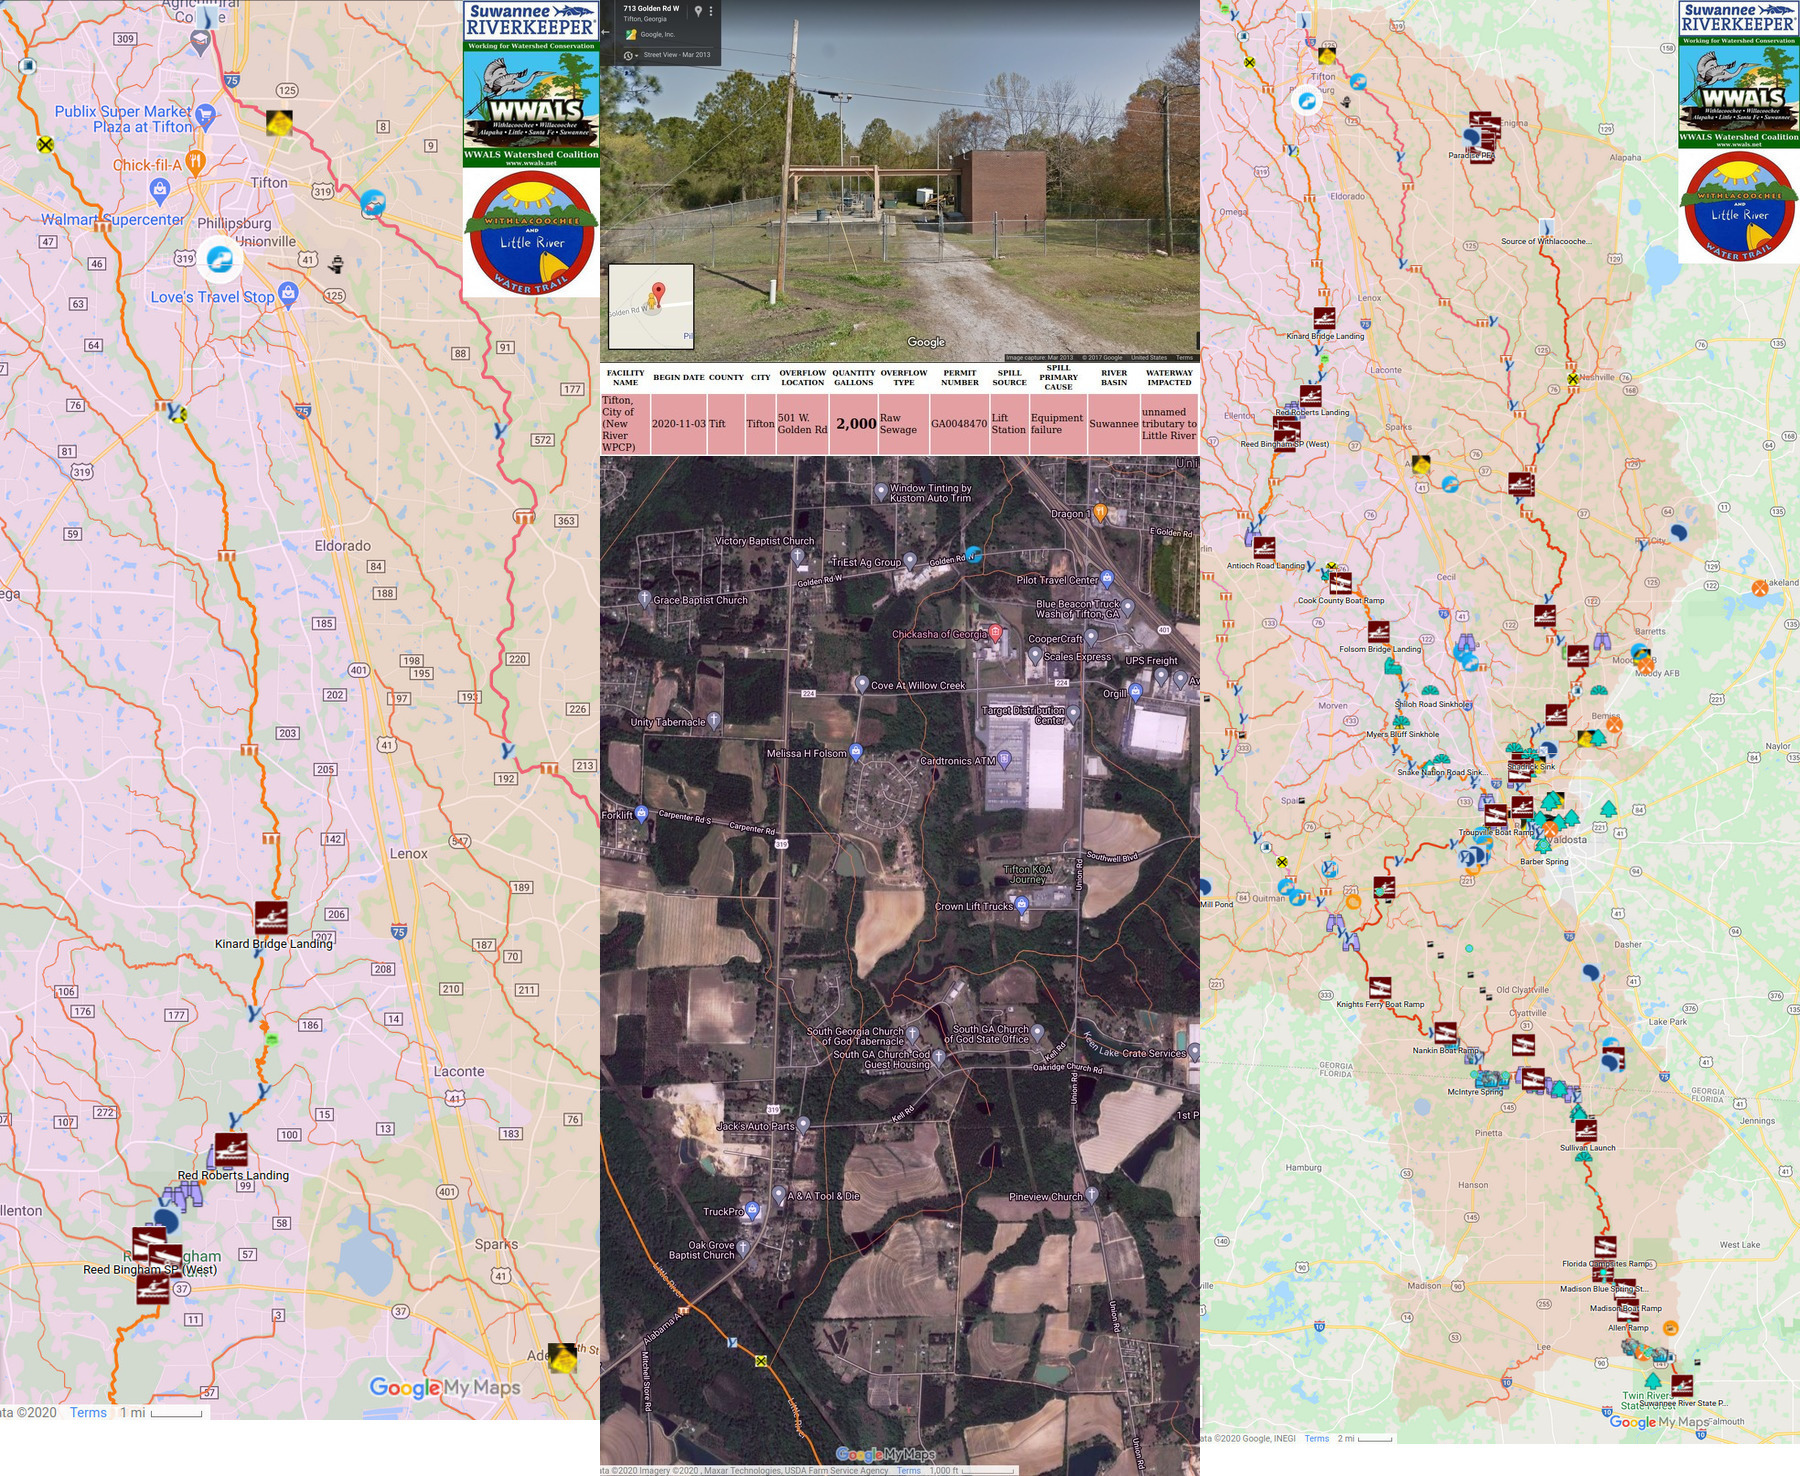Screen dimensions: 1800x1476
Task: Click the location pin icon beside 713 Golden Rd W
Action: [x=698, y=11]
